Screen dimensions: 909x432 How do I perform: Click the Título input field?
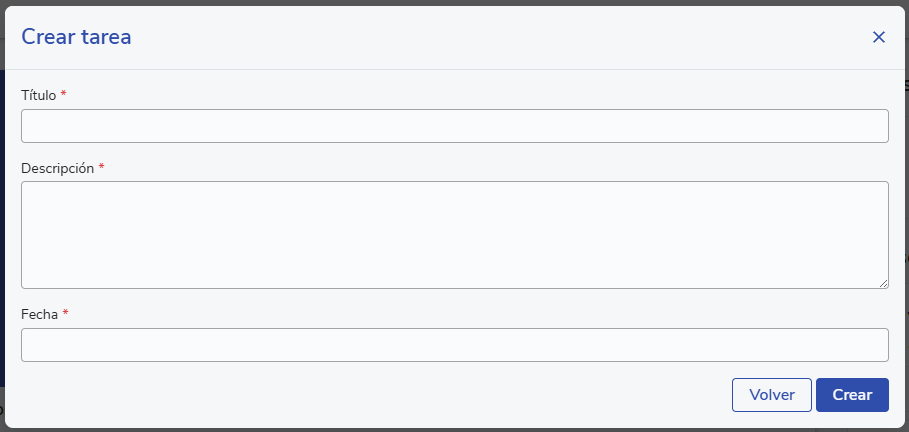click(454, 126)
